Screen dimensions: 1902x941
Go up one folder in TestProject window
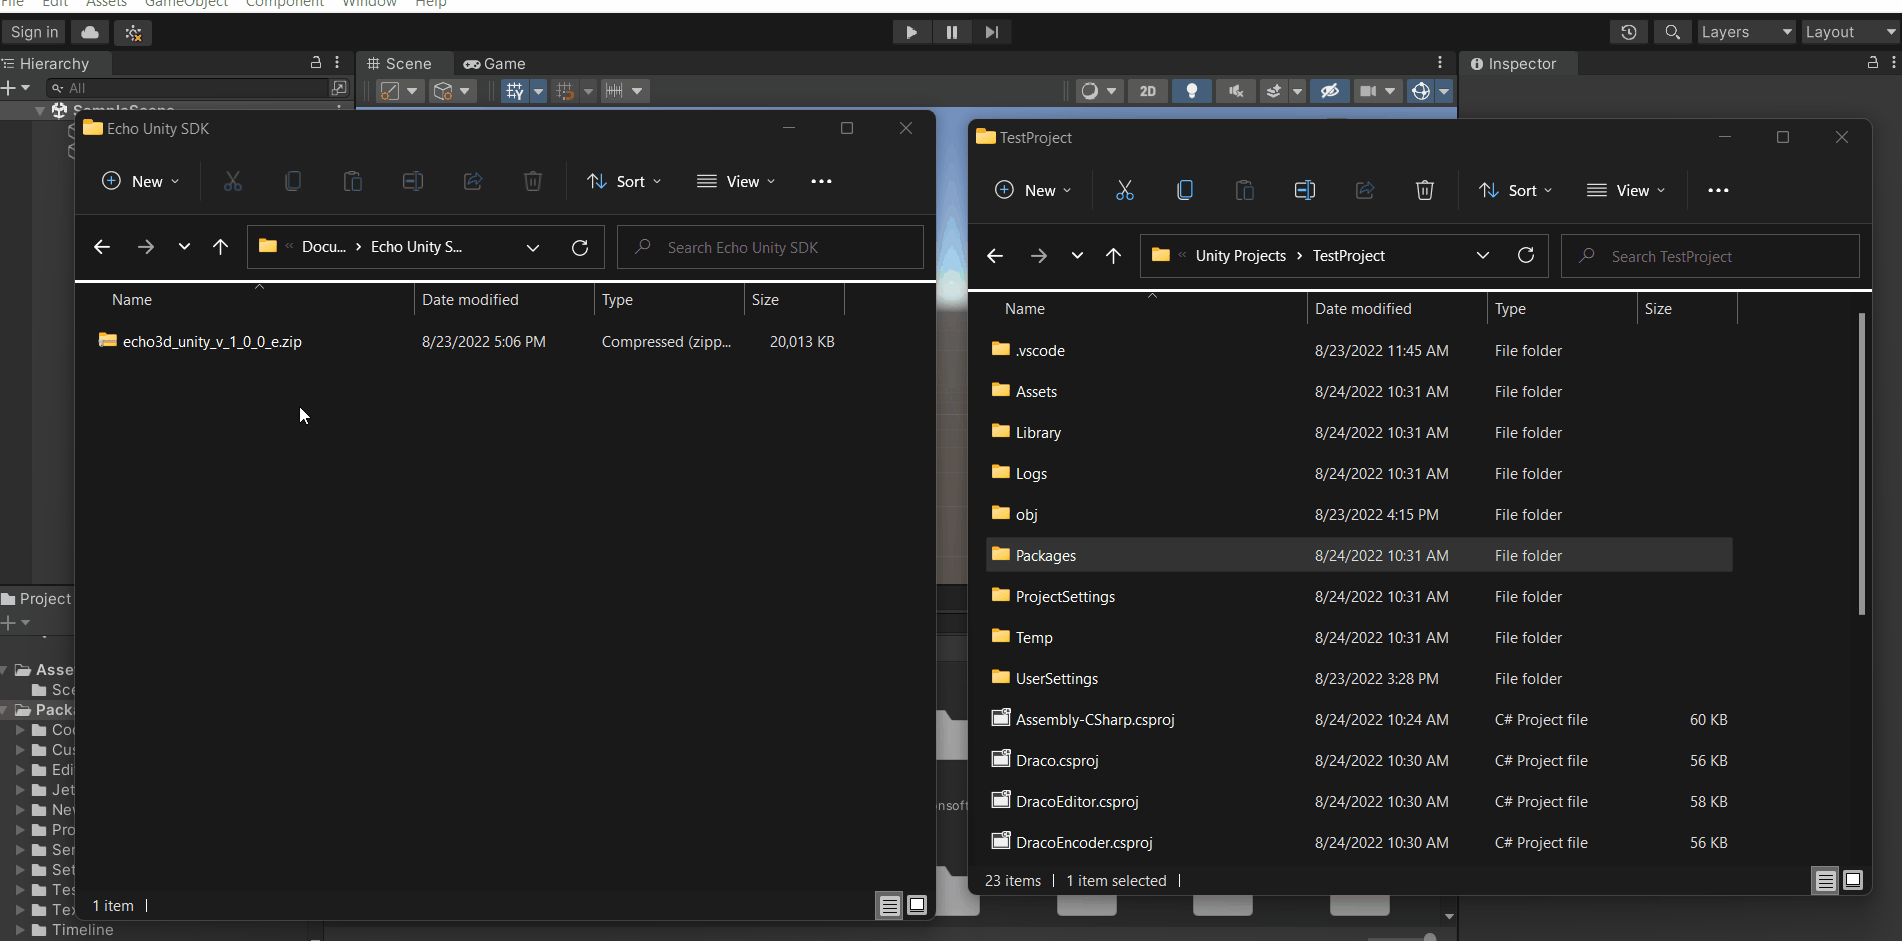pyautogui.click(x=1113, y=256)
